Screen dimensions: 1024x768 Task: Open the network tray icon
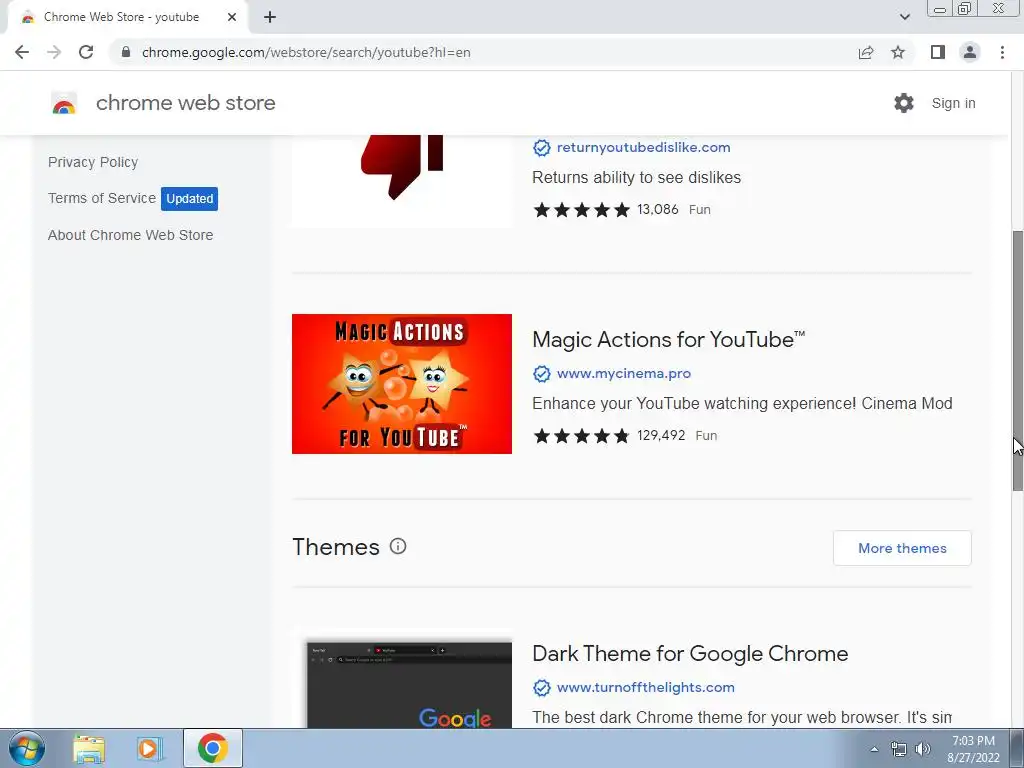tap(899, 749)
